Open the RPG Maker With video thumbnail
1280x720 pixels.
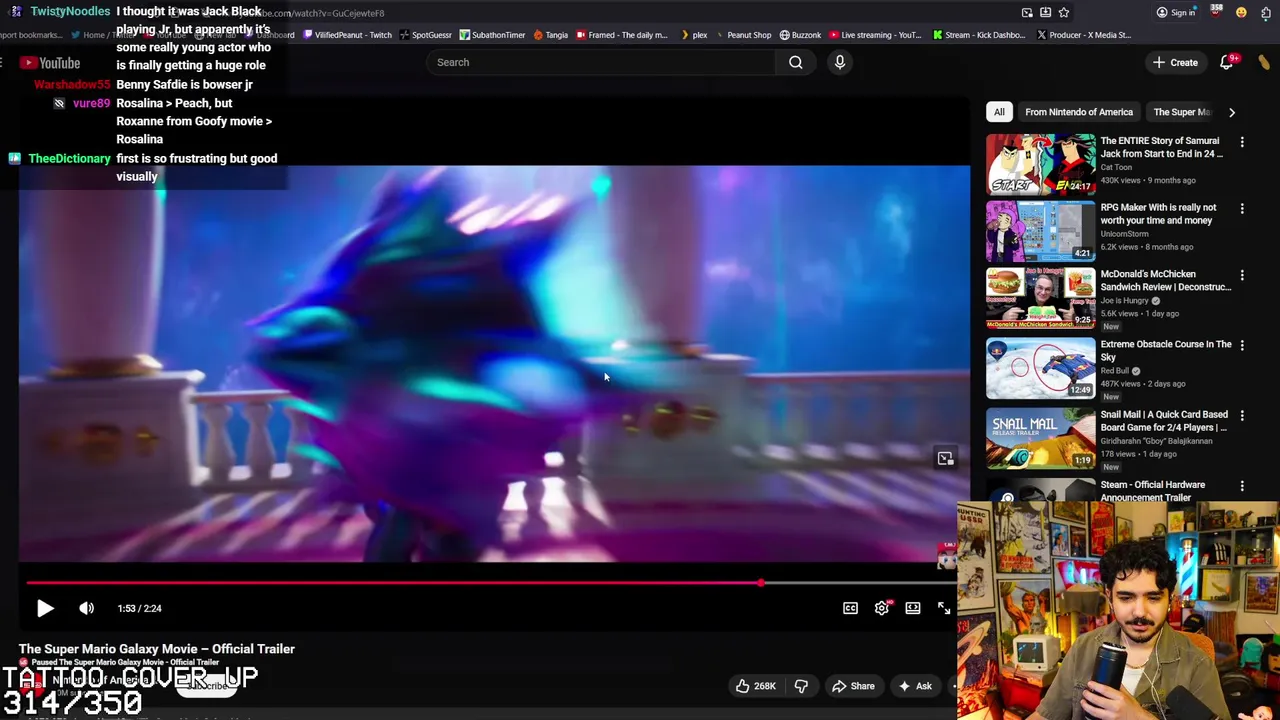pos(1040,231)
